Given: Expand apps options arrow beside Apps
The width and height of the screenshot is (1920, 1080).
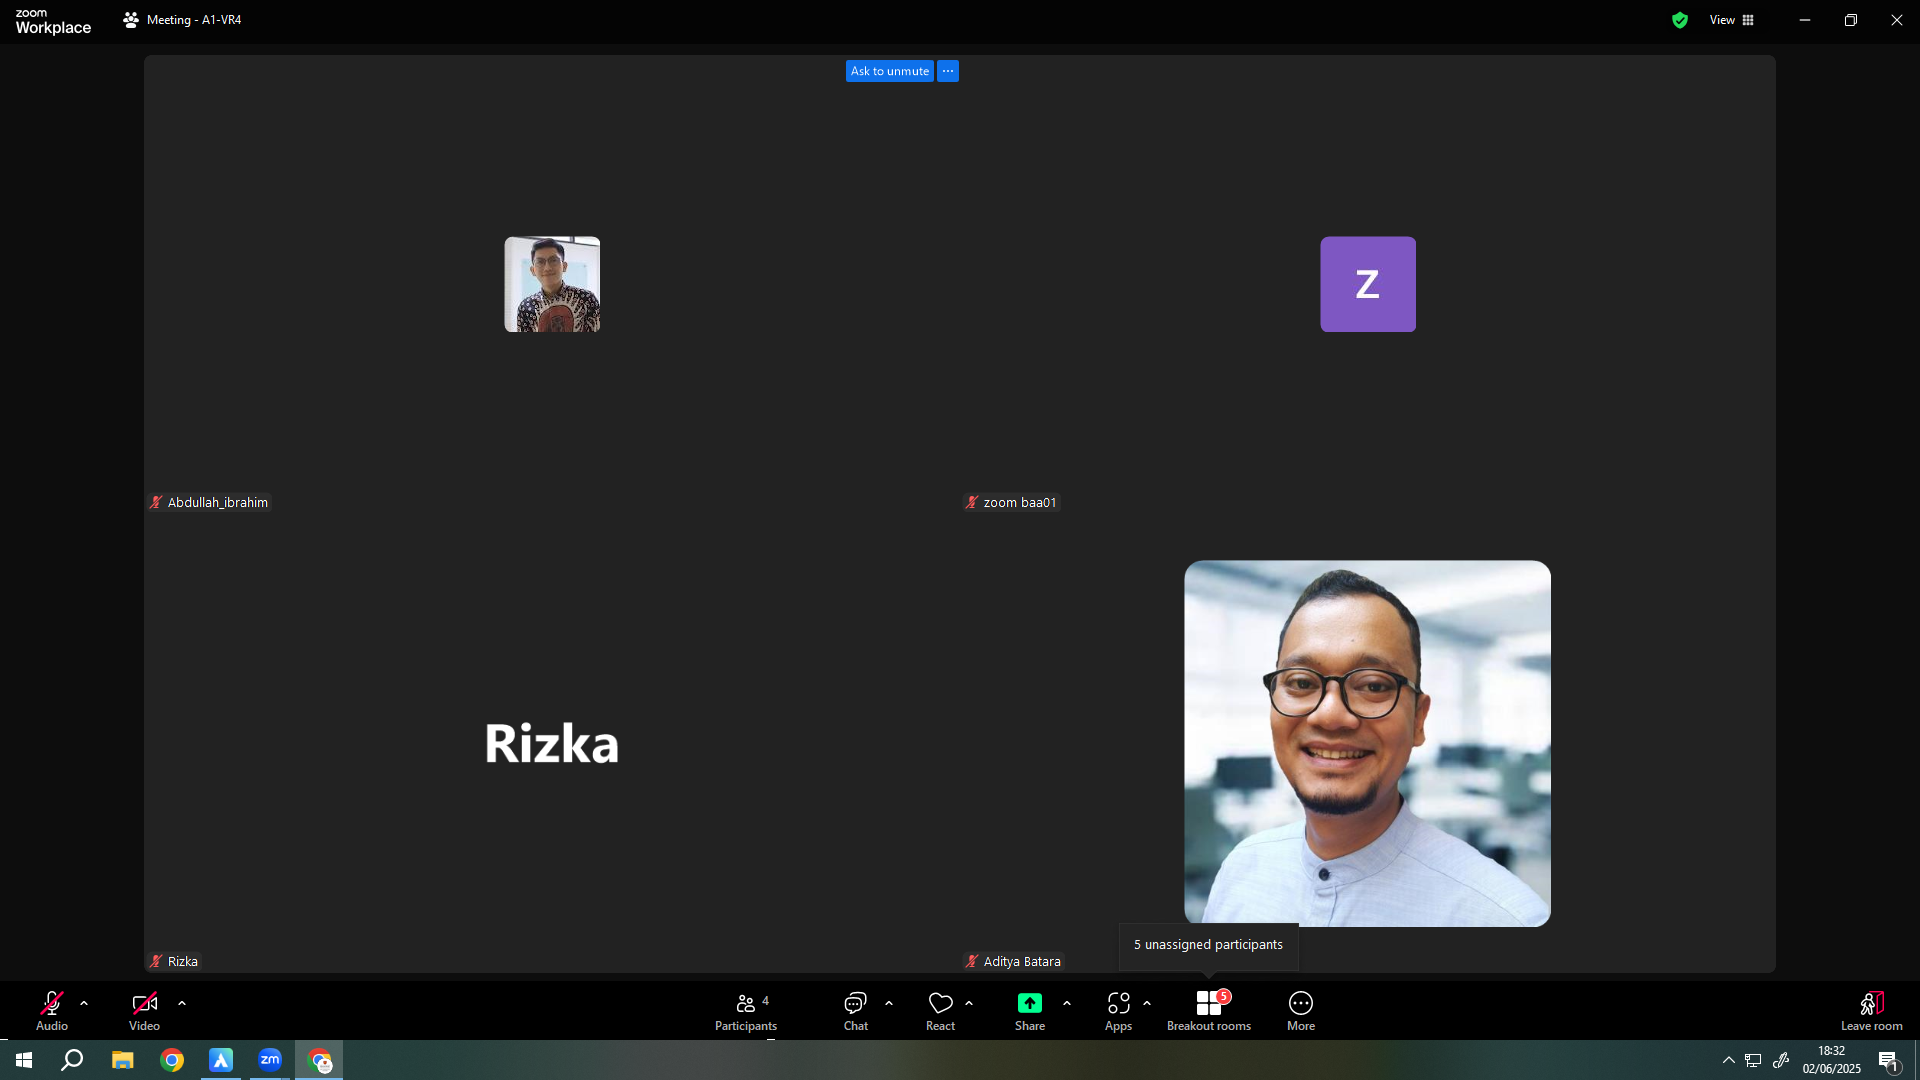Looking at the screenshot, I should click(1147, 1003).
